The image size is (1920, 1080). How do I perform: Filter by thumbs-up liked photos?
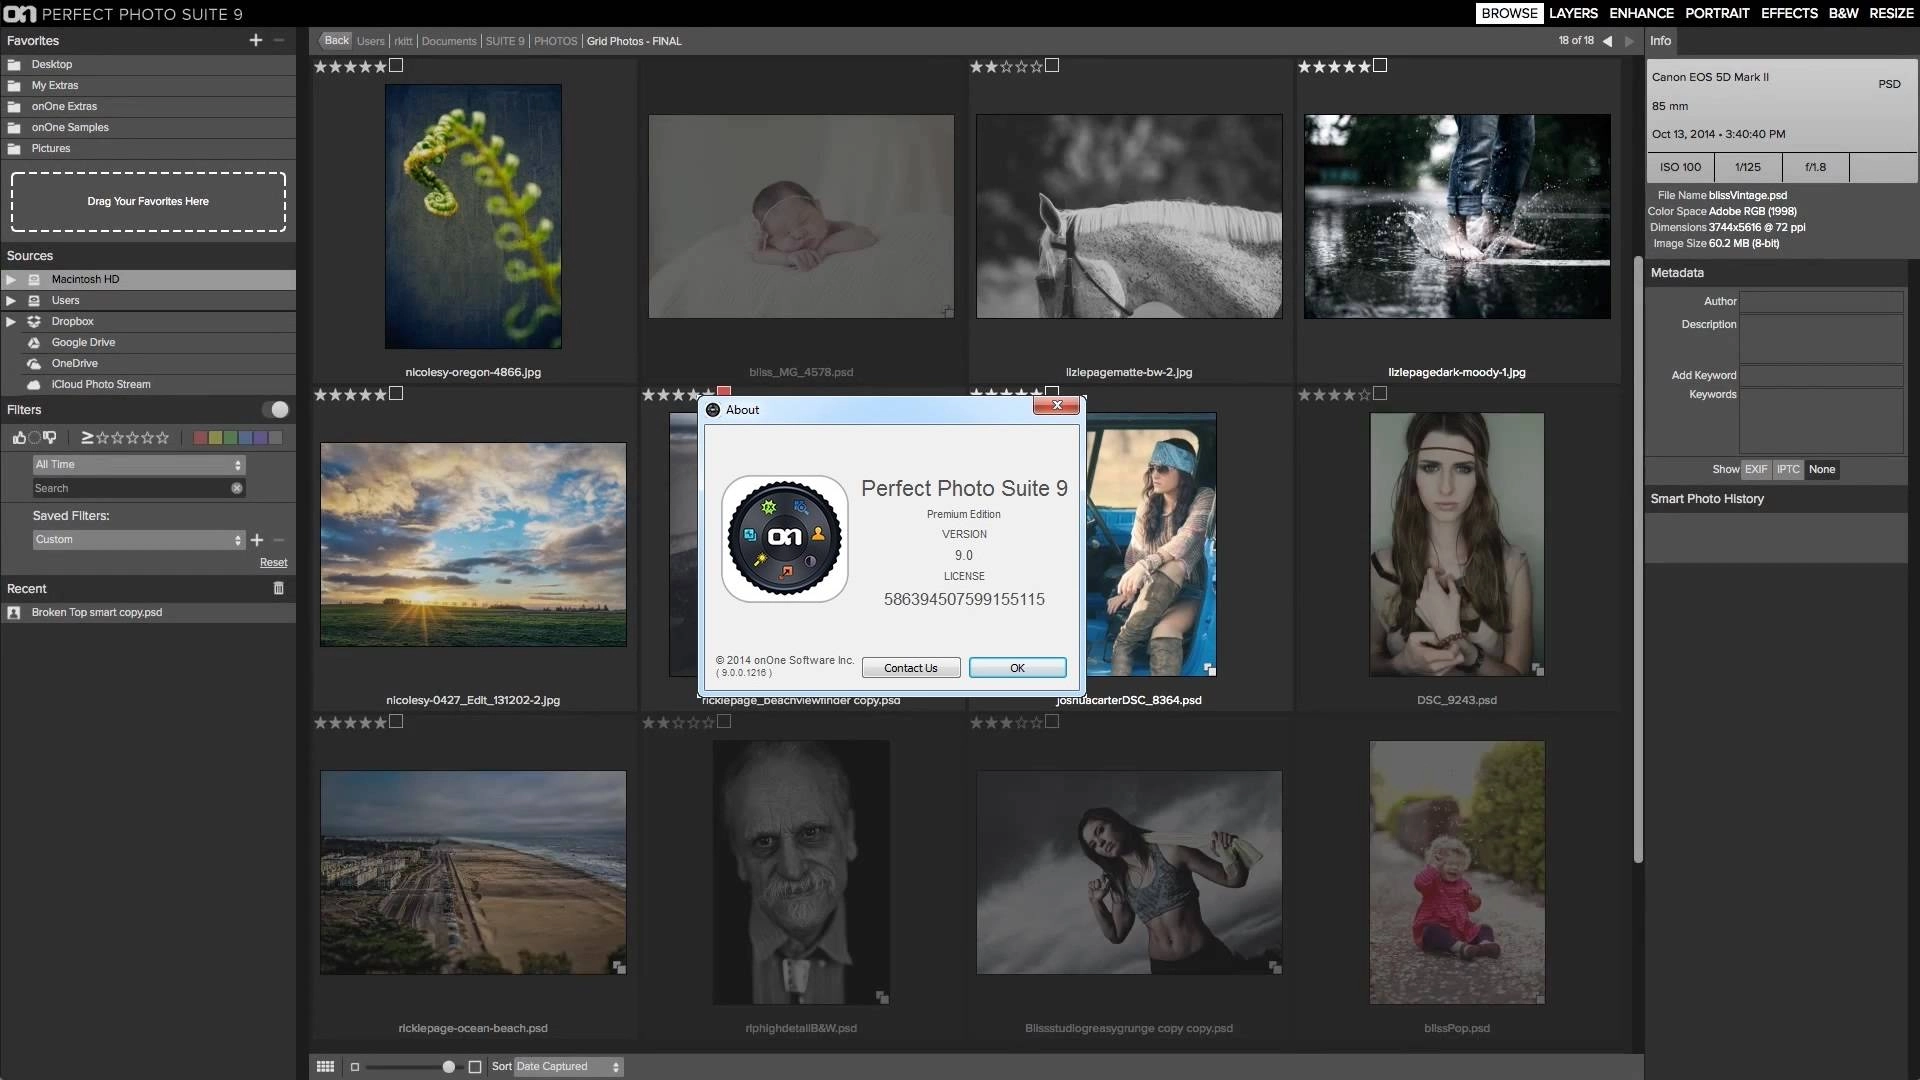coord(19,437)
